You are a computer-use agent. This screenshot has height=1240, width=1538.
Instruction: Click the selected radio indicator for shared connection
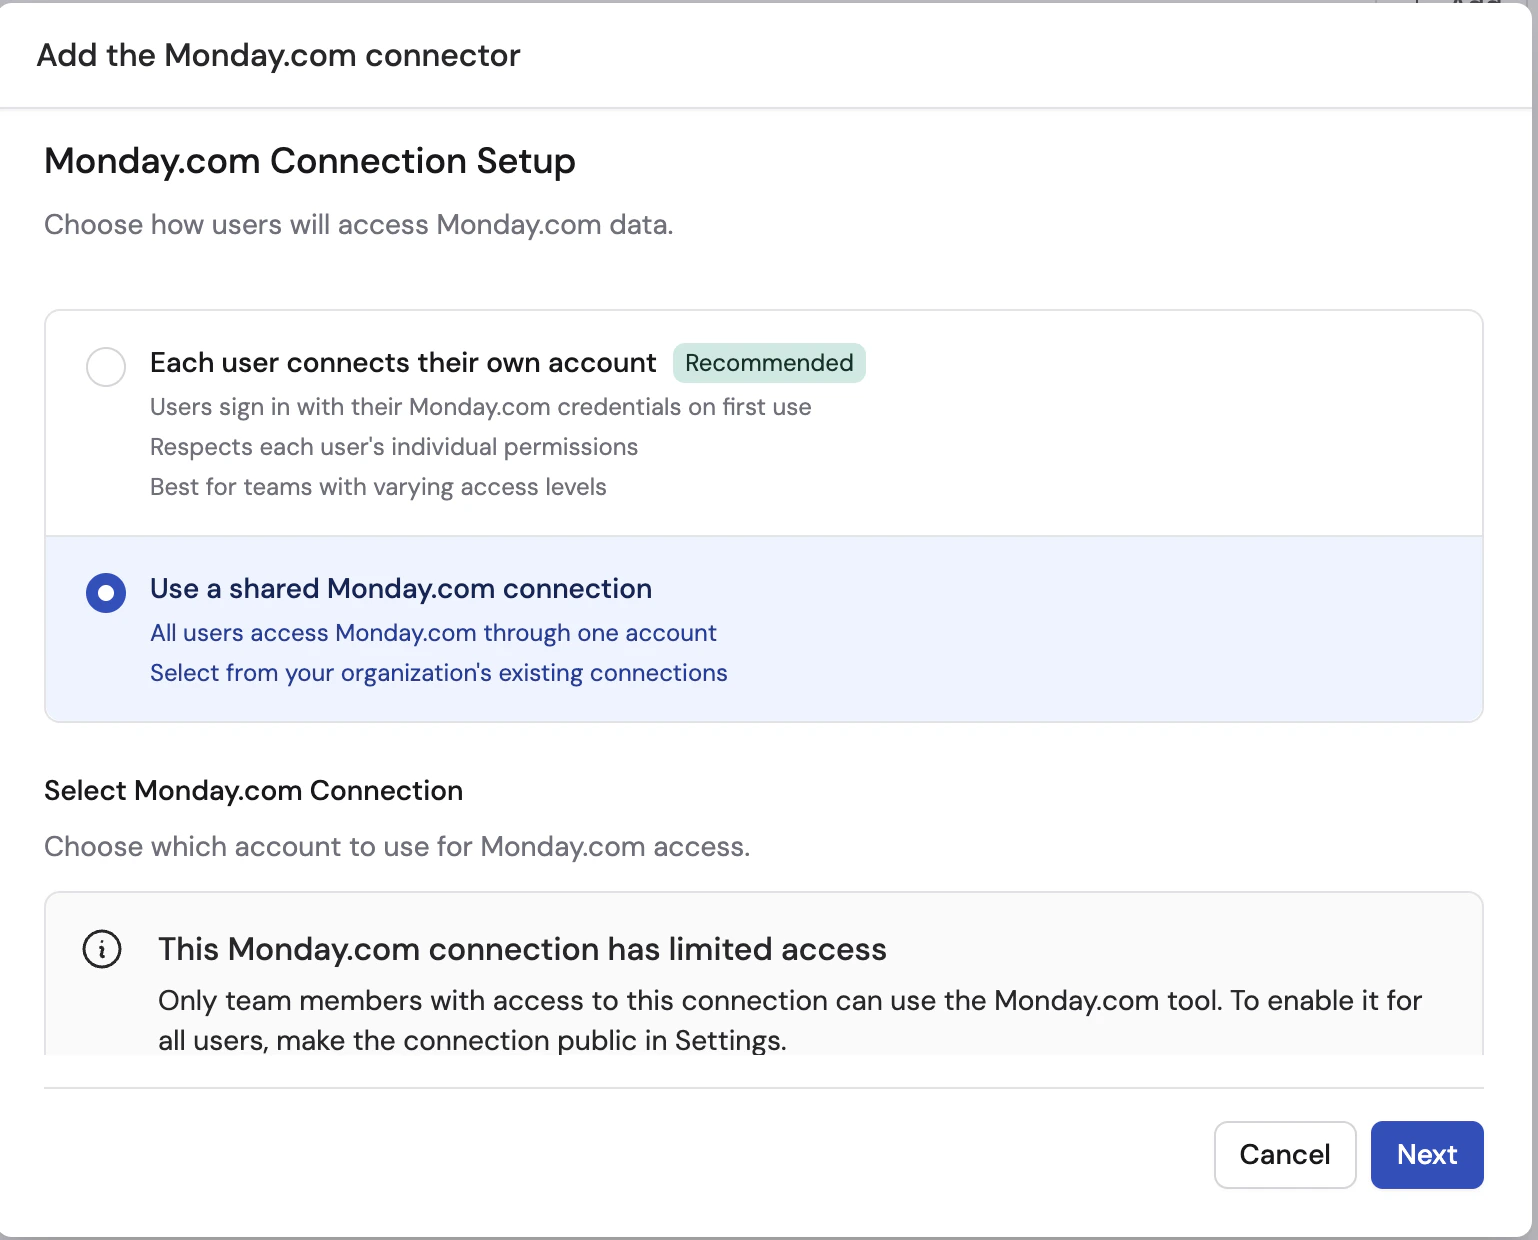point(106,593)
